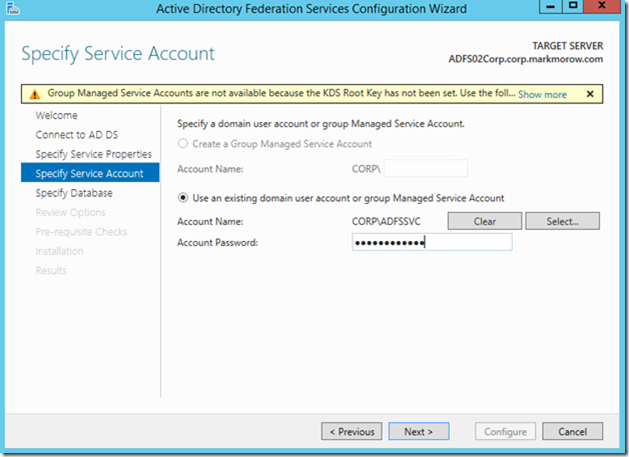Viewport: 629px width, 457px height.
Task: Select the Specify Service Account step
Action: point(90,173)
